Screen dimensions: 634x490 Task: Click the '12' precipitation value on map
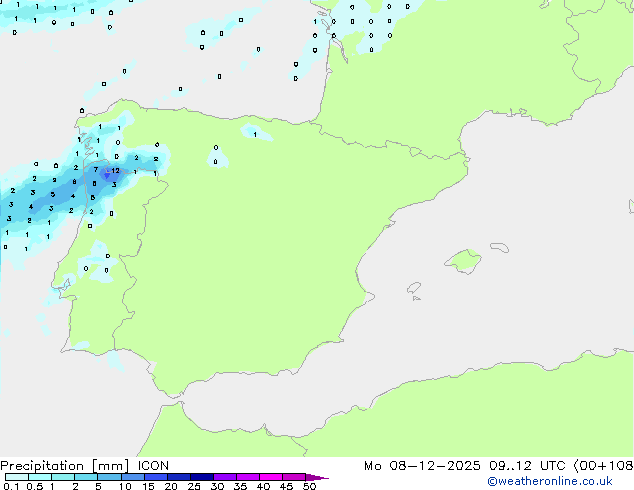point(116,171)
